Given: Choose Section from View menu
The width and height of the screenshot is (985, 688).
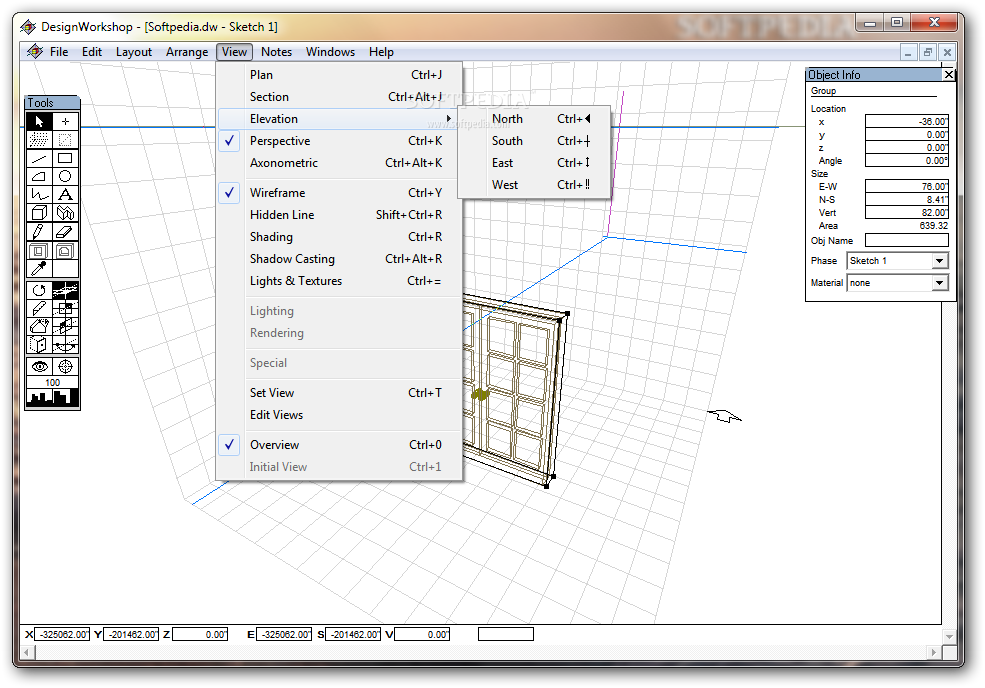Looking at the screenshot, I should [x=340, y=97].
